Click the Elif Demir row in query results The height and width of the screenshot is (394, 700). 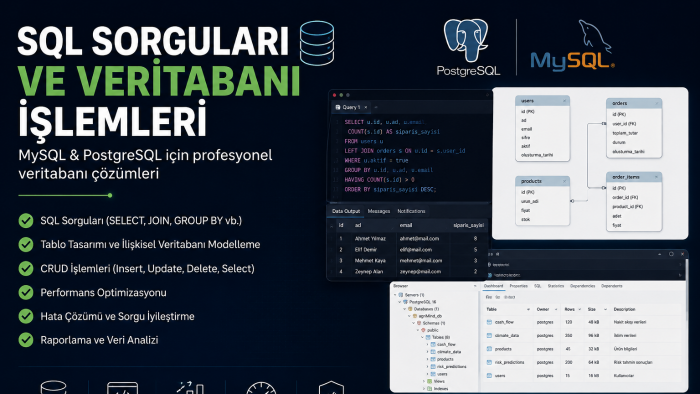click(x=408, y=249)
